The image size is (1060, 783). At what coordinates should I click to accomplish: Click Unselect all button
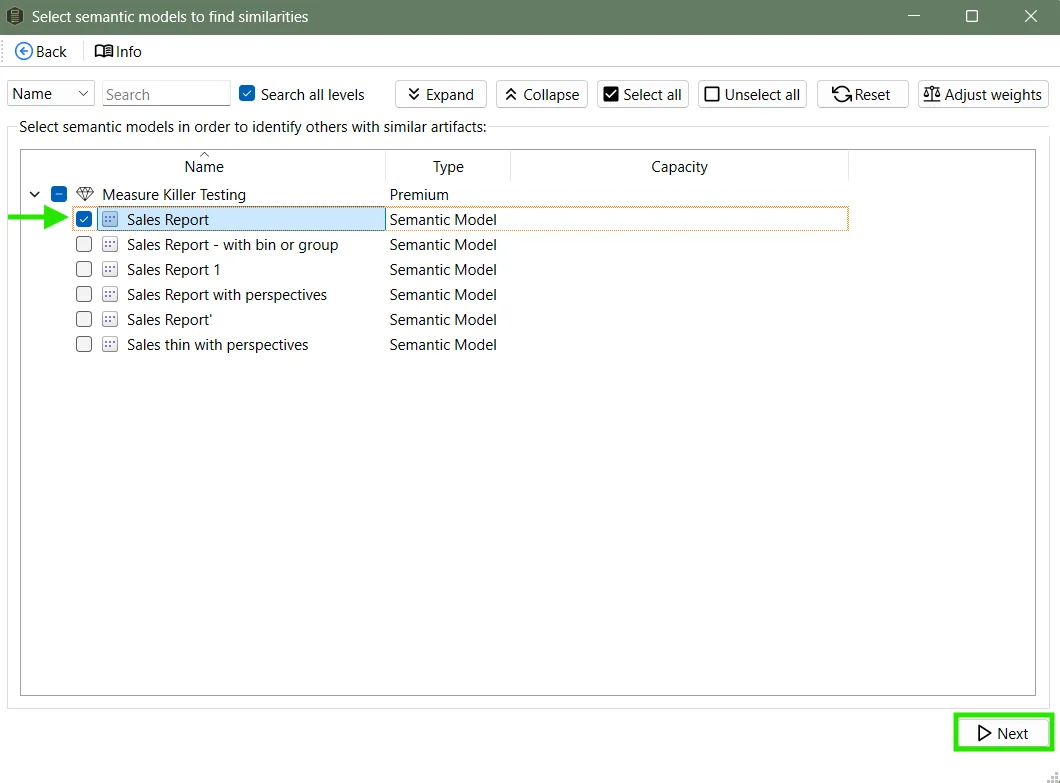[752, 94]
